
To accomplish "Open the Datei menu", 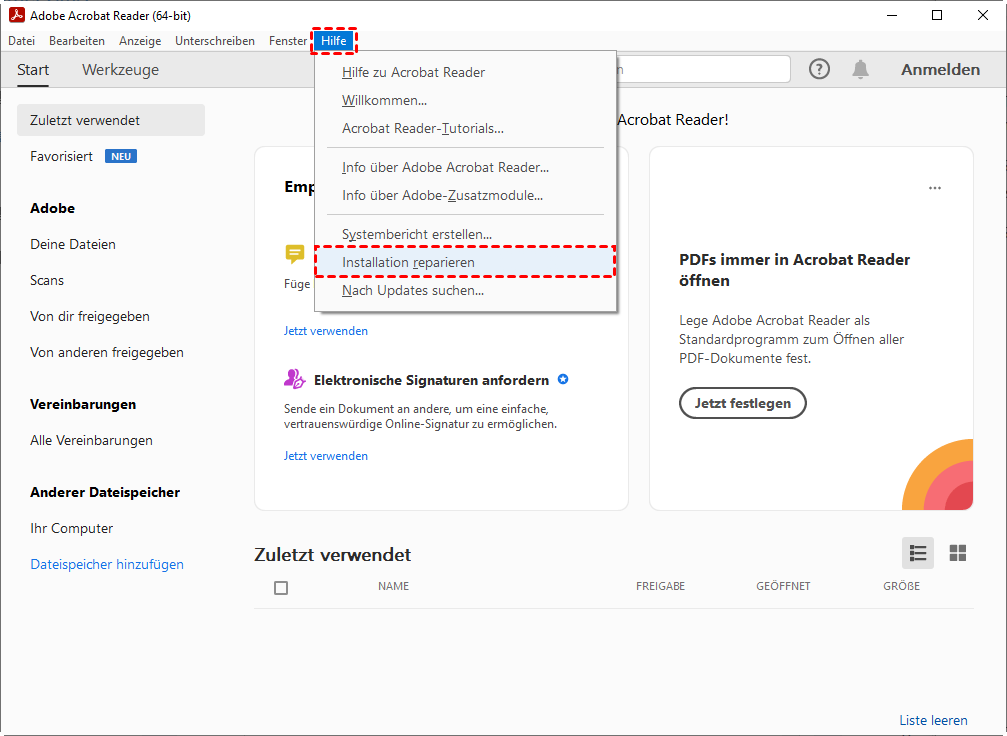I will [x=21, y=40].
